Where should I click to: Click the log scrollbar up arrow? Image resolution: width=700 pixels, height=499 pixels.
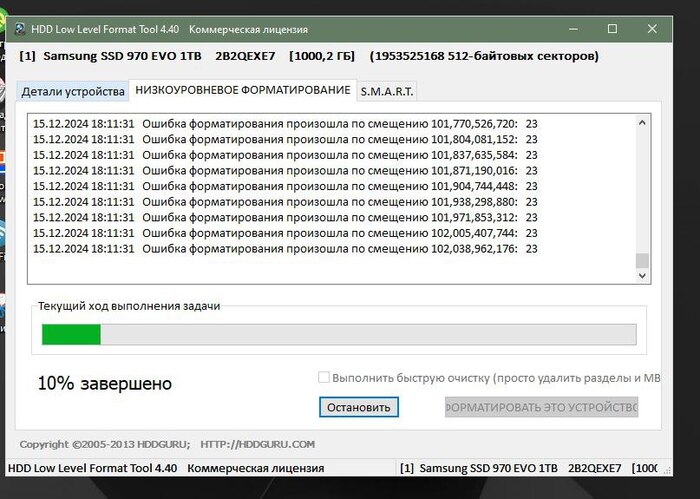(642, 123)
